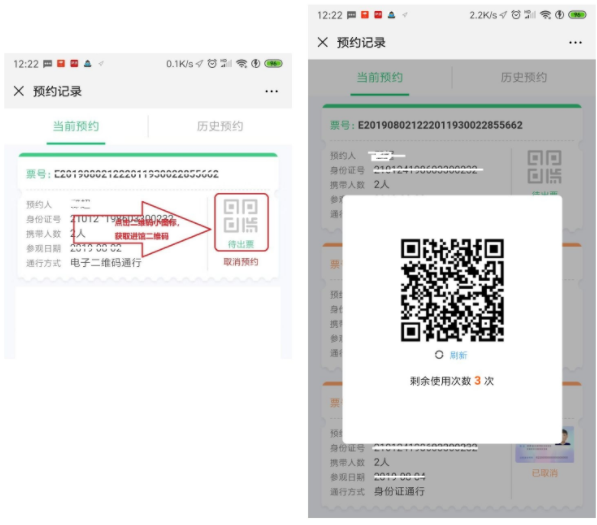Image resolution: width=597 pixels, height=525 pixels.
Task: Close the right phone's 预约记录 page with X
Action: tap(322, 42)
